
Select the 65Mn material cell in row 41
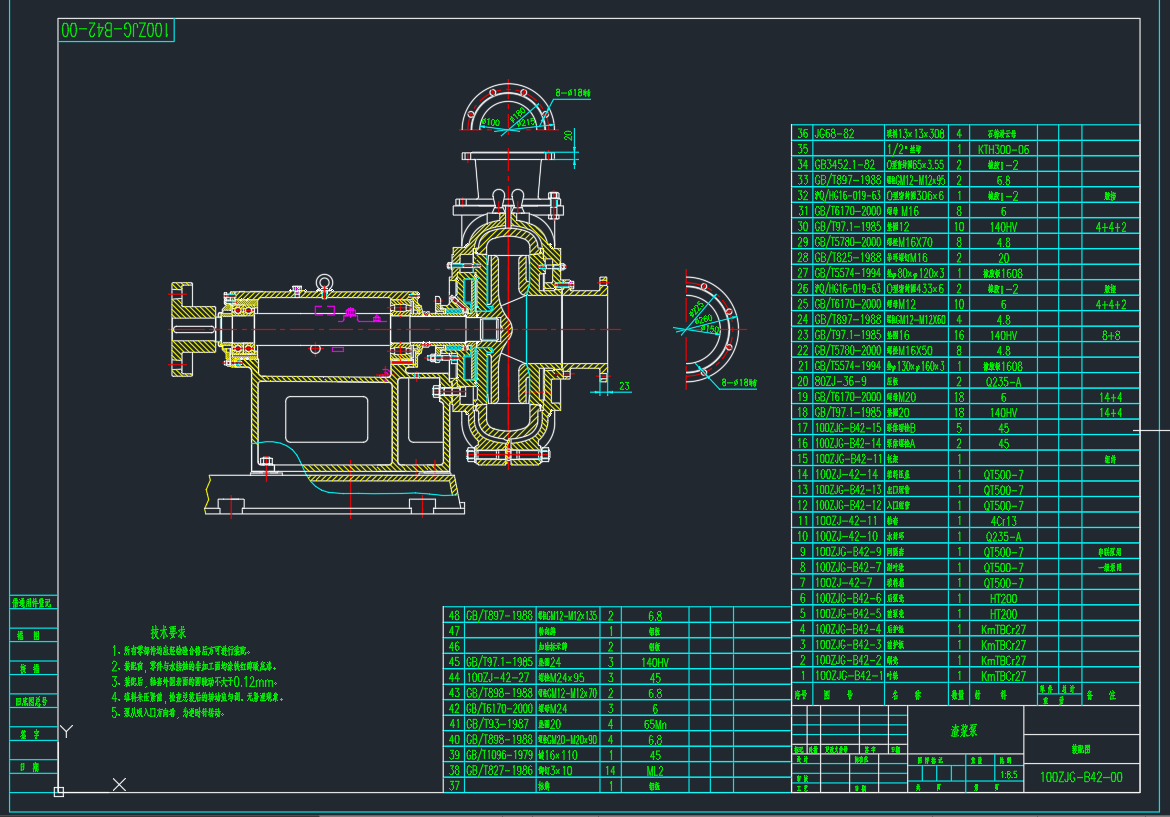coord(656,724)
